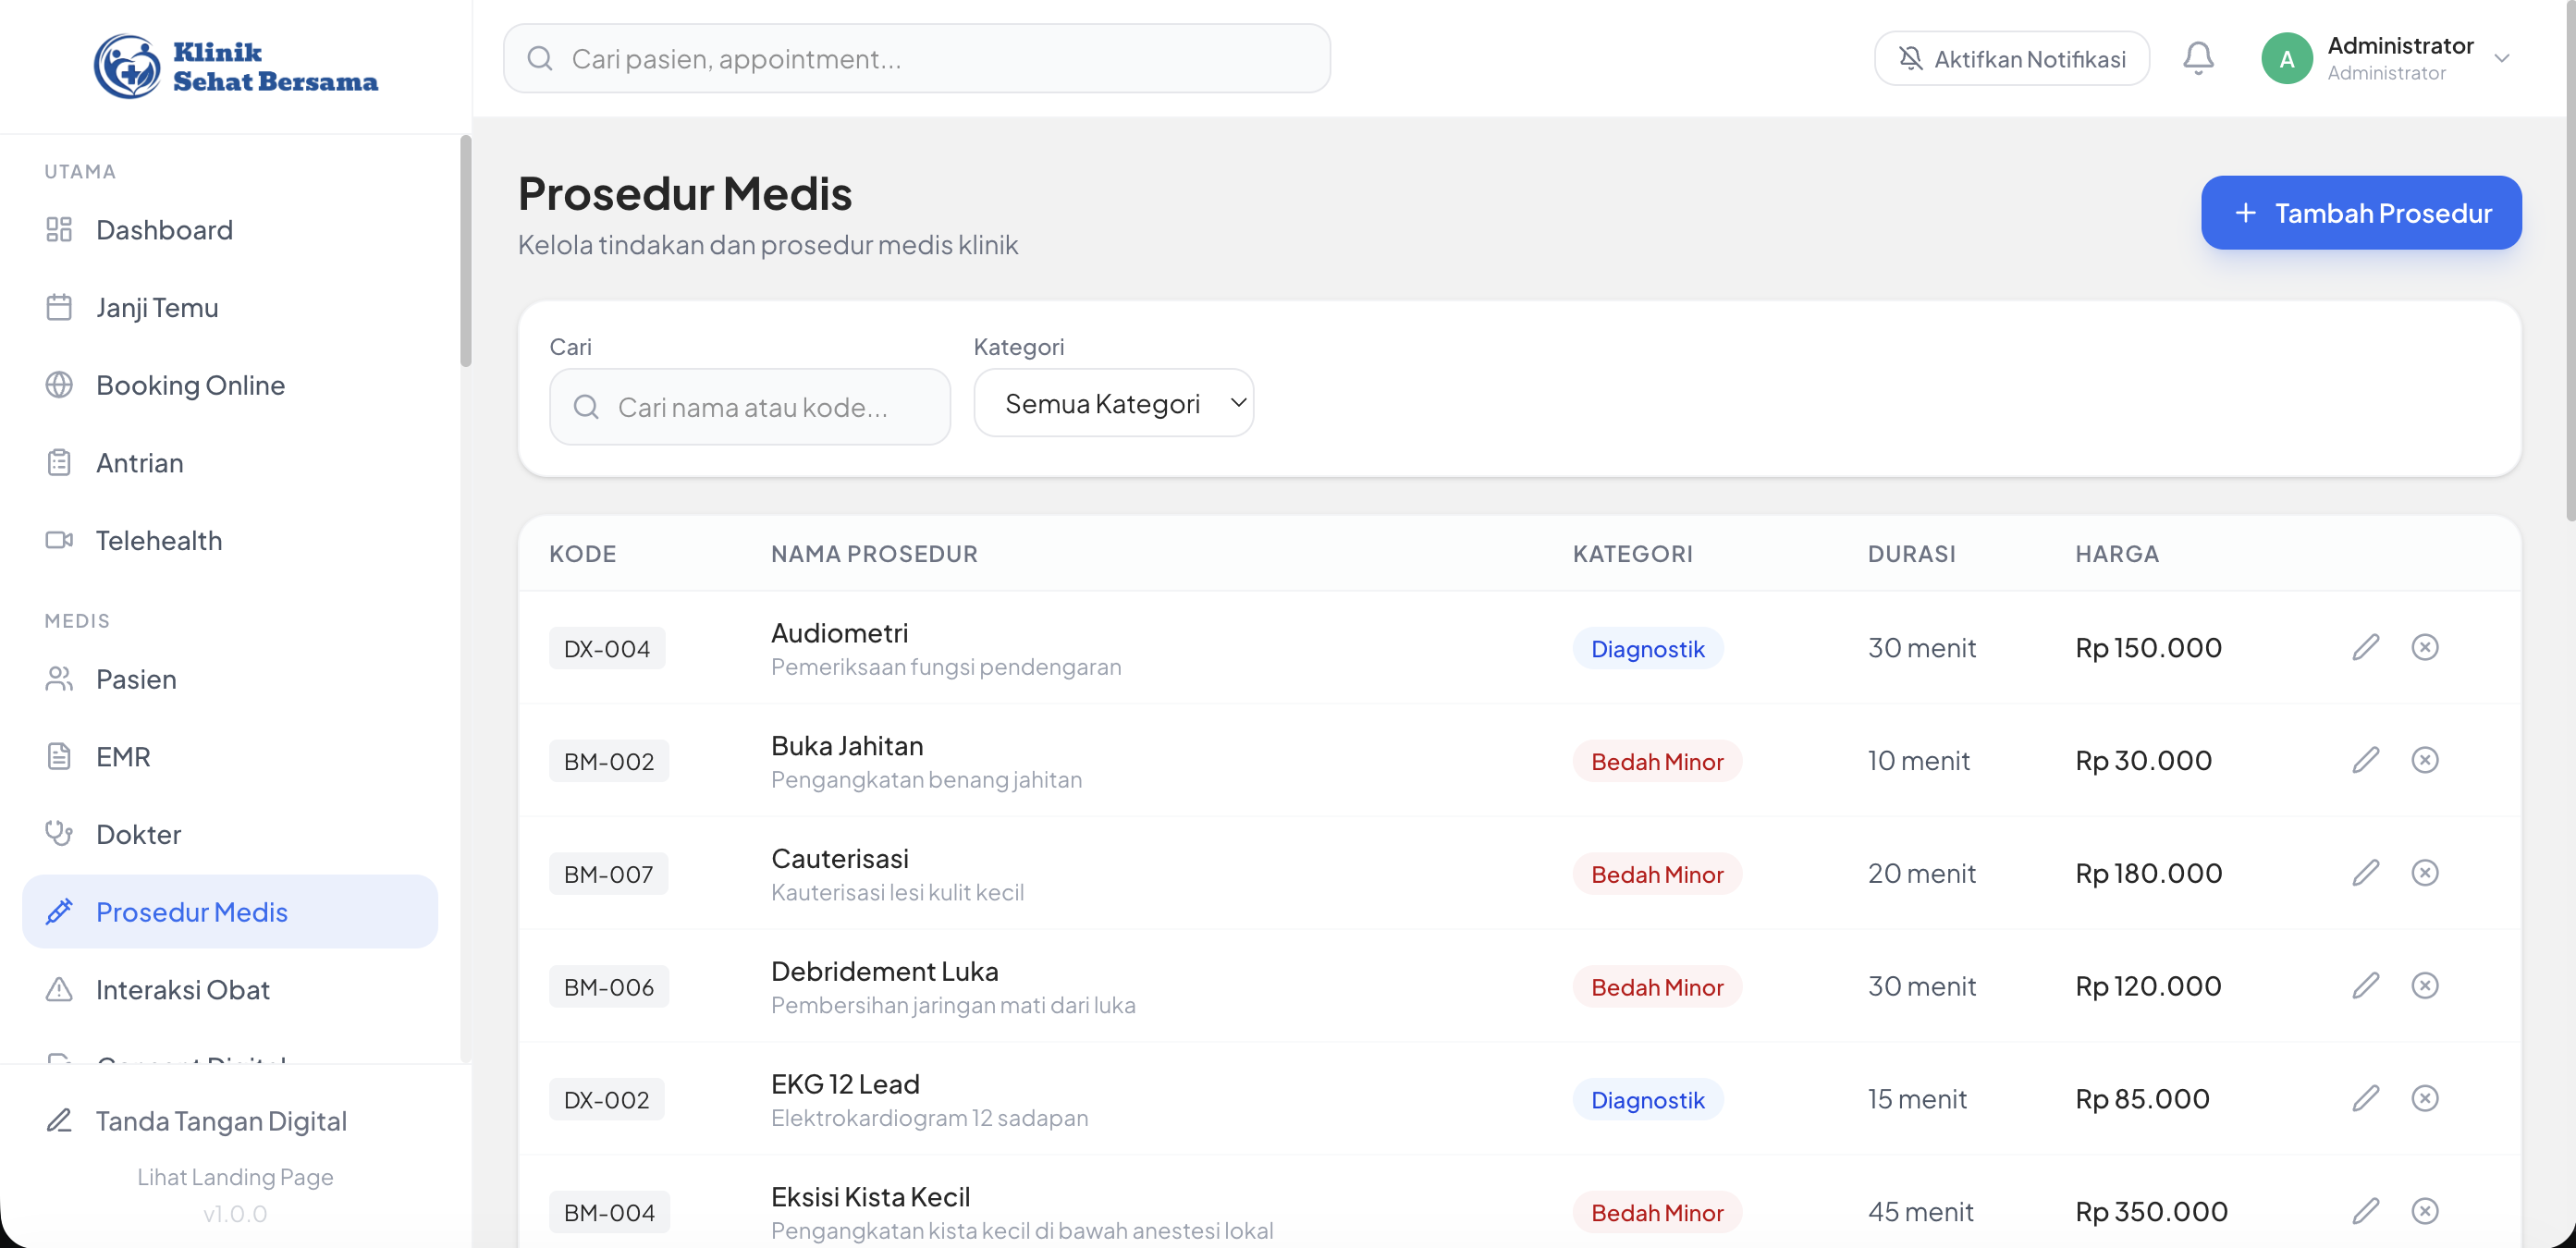Focus the Cari nama atau kode field
This screenshot has height=1248, width=2576.
752,407
